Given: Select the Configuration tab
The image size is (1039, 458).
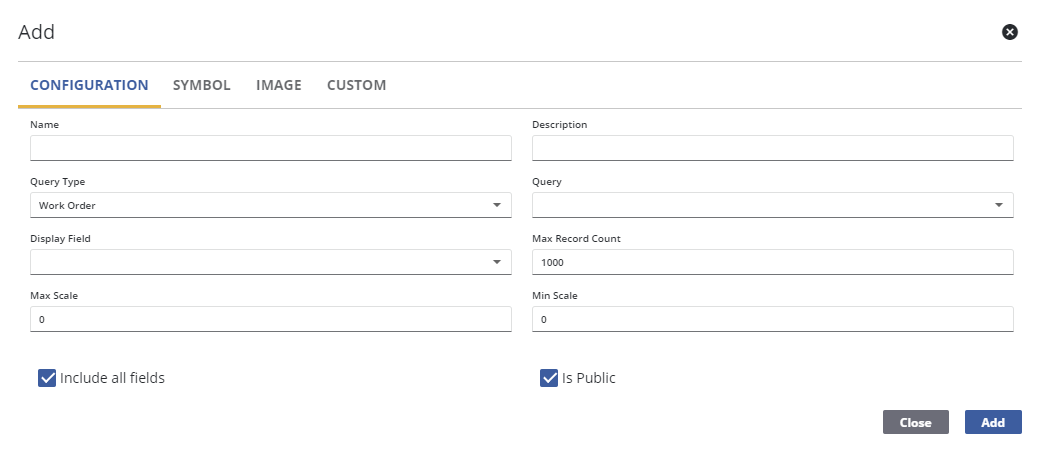Looking at the screenshot, I should click(89, 85).
